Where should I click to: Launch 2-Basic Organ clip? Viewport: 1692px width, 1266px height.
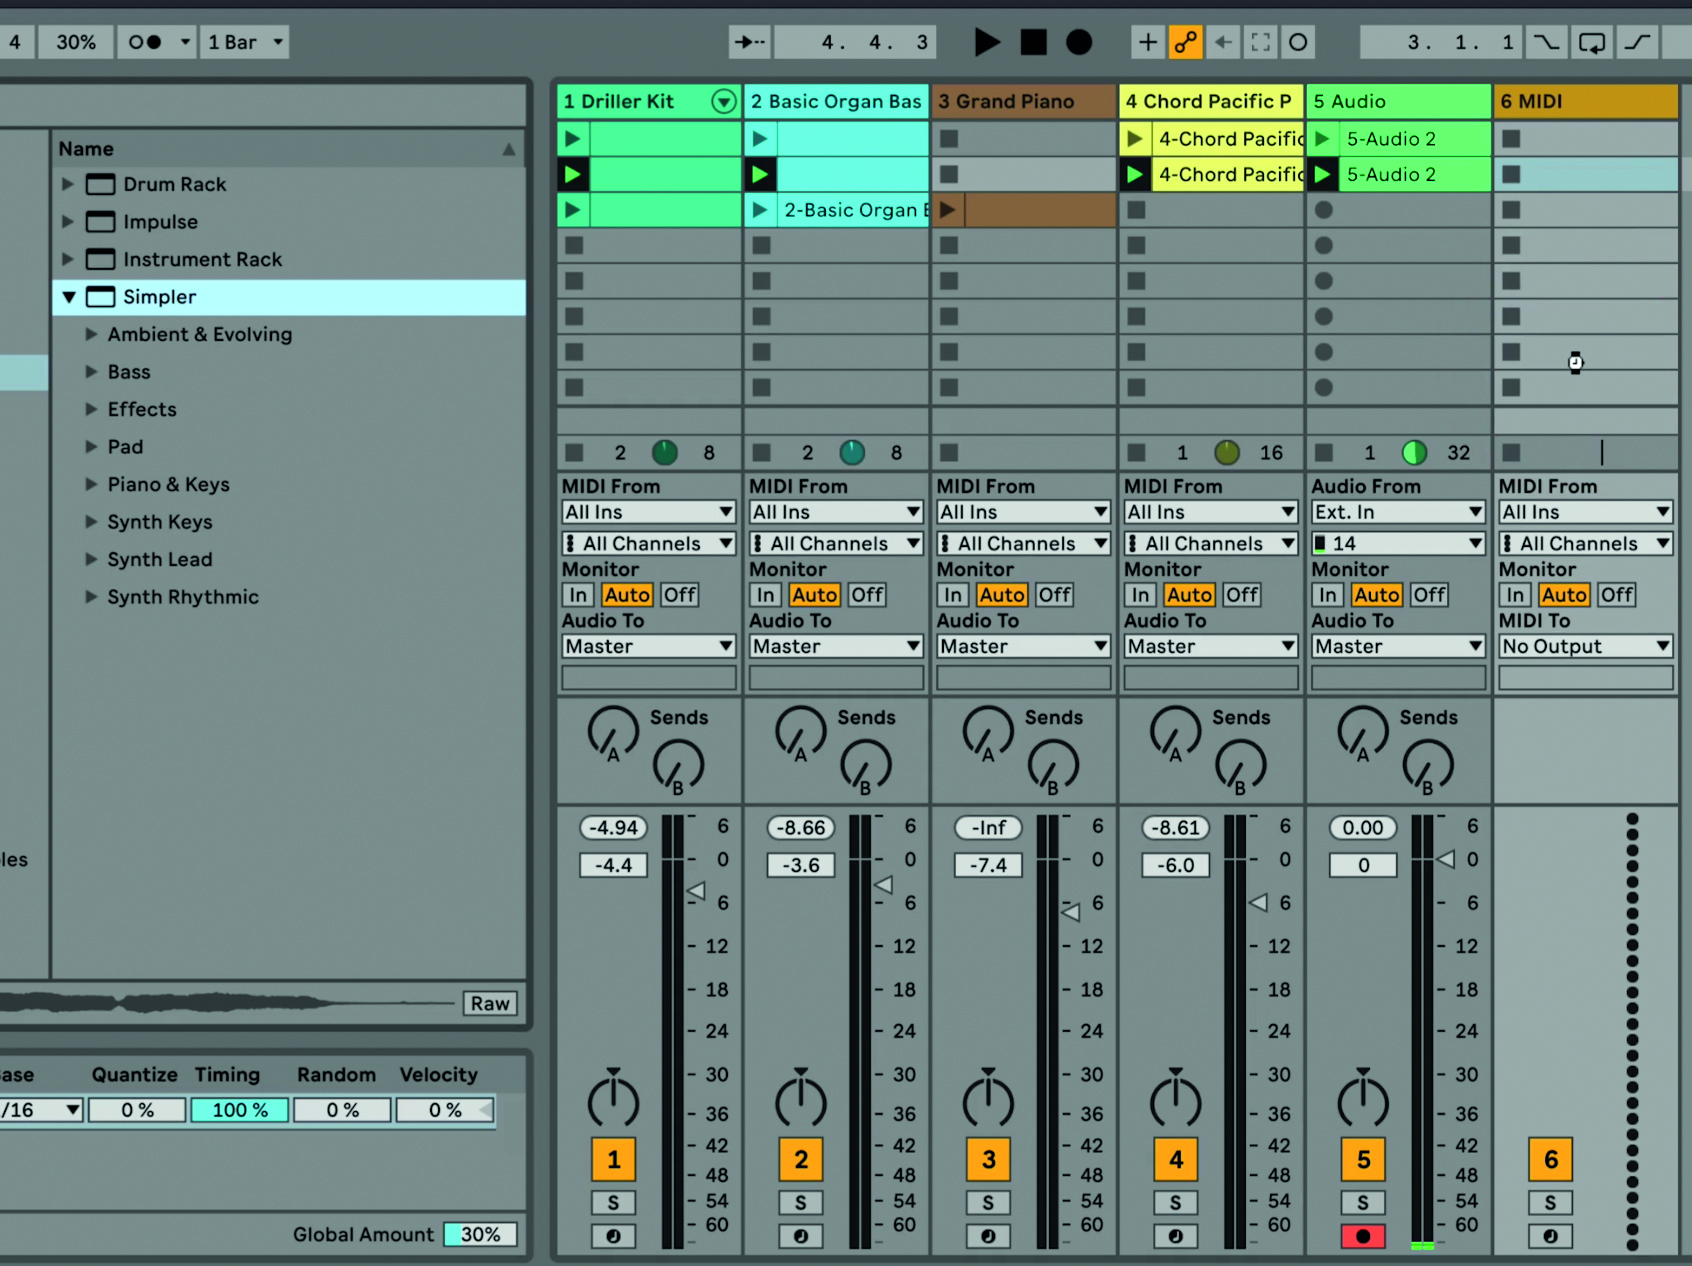coord(760,210)
